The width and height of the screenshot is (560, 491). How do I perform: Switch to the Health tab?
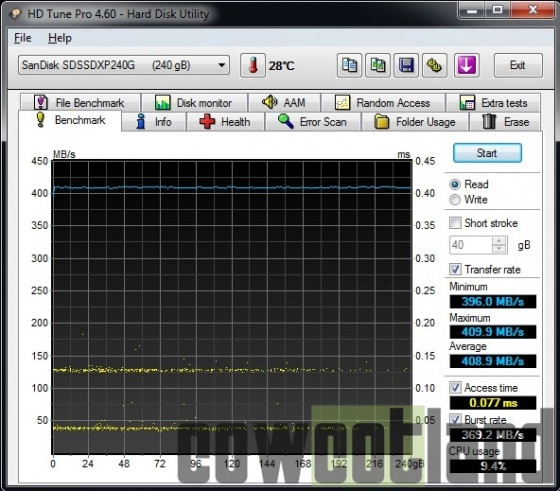click(225, 122)
